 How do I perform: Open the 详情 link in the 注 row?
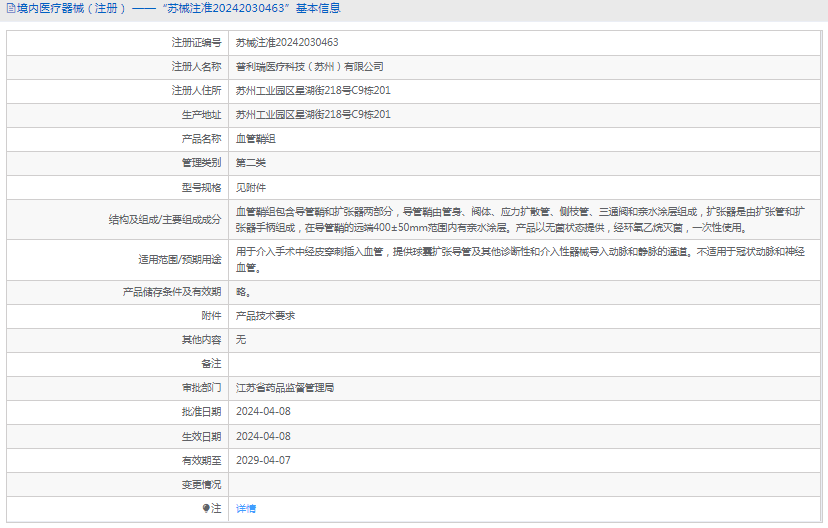(x=246, y=508)
